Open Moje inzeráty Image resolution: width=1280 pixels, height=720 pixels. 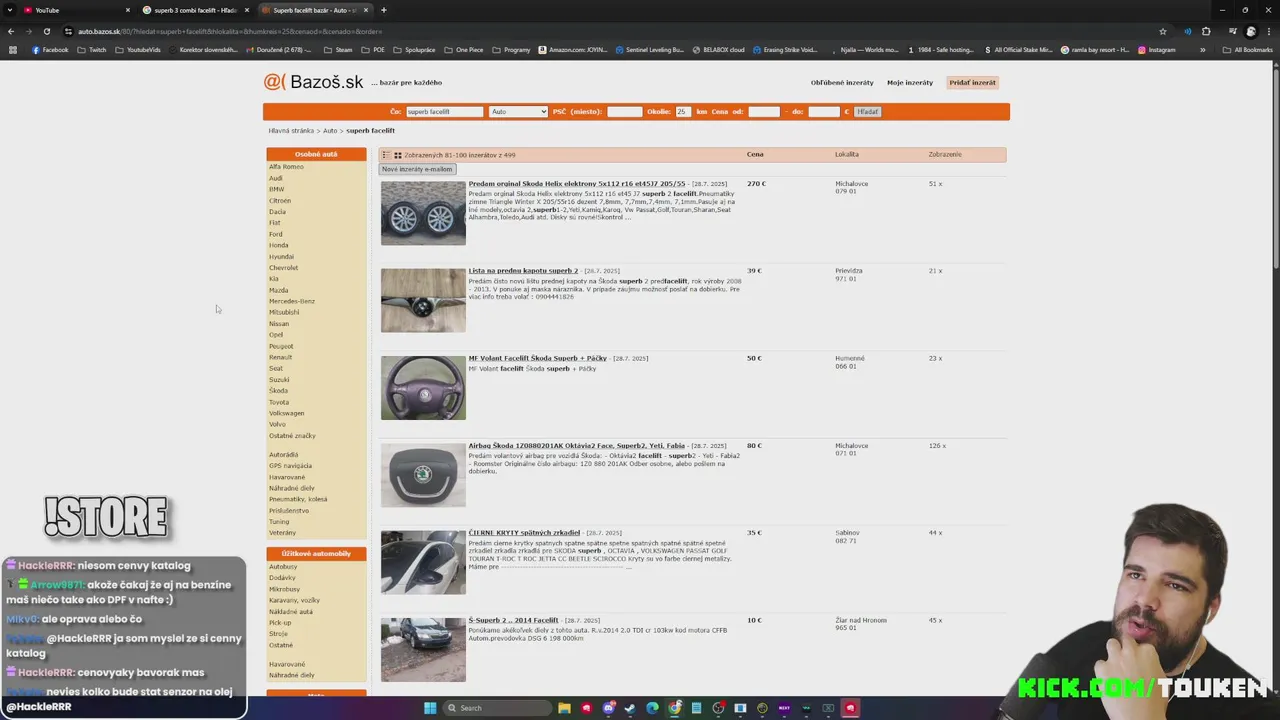click(x=910, y=82)
